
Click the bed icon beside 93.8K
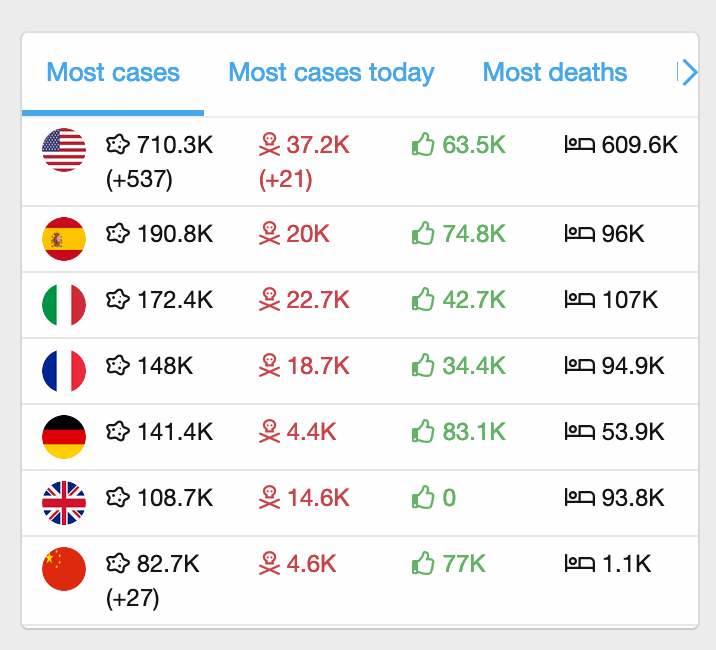[579, 497]
